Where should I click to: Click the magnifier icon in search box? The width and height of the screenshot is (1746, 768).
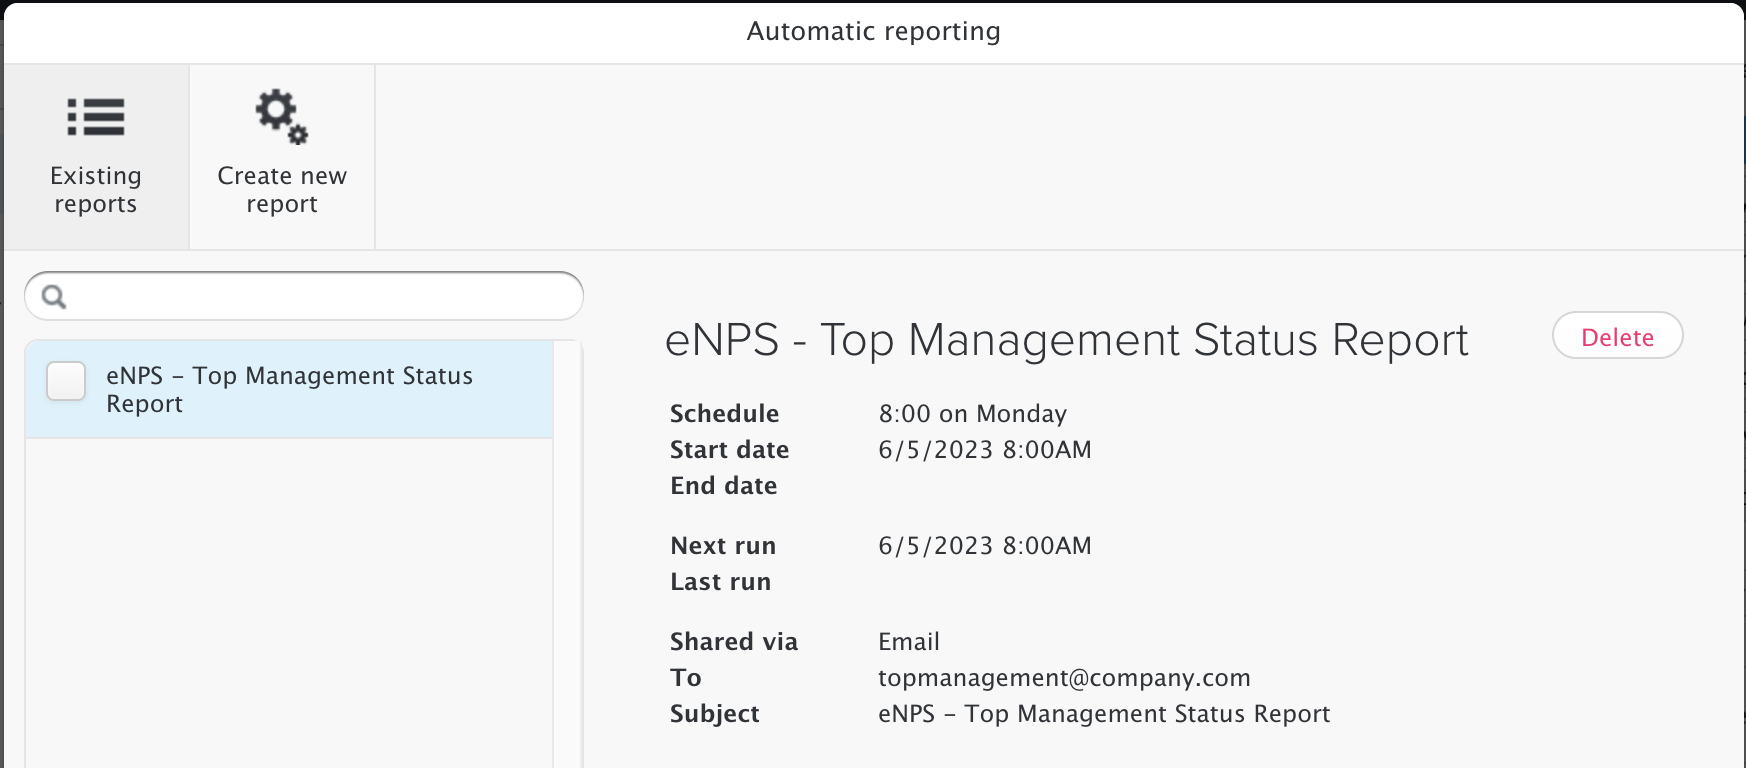click(x=54, y=297)
